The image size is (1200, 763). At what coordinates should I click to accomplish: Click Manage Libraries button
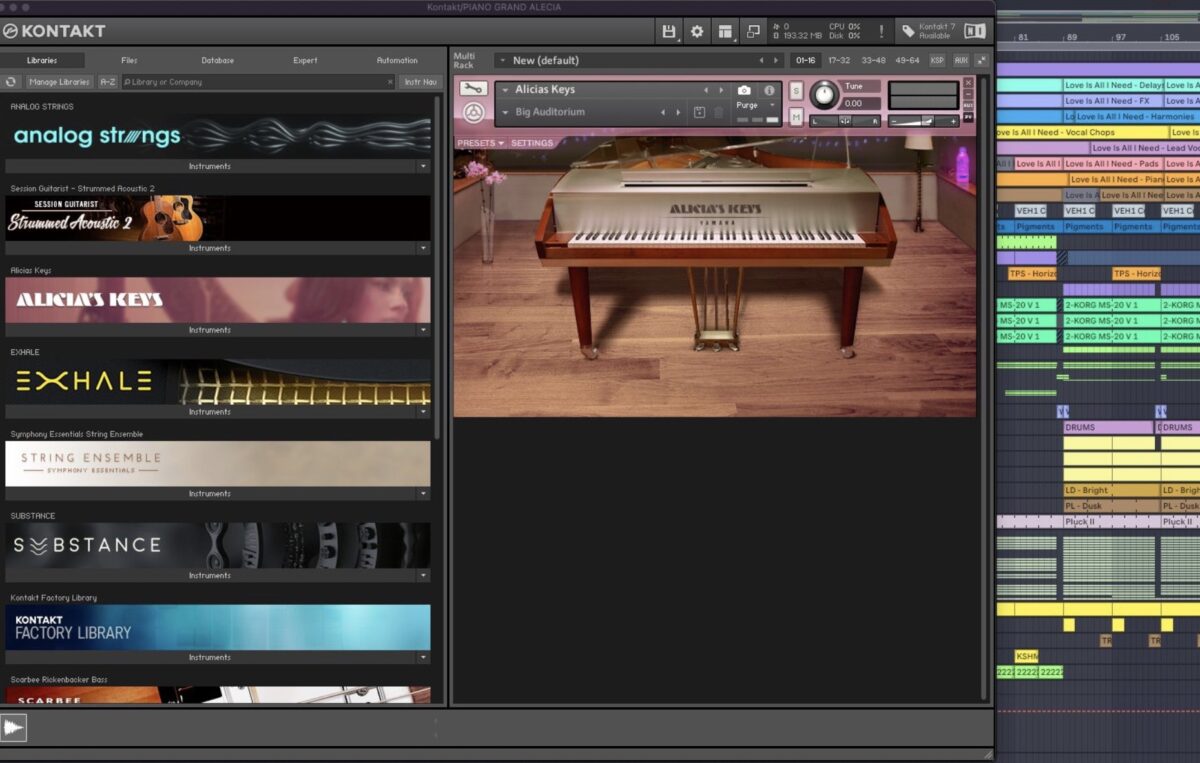tap(59, 82)
